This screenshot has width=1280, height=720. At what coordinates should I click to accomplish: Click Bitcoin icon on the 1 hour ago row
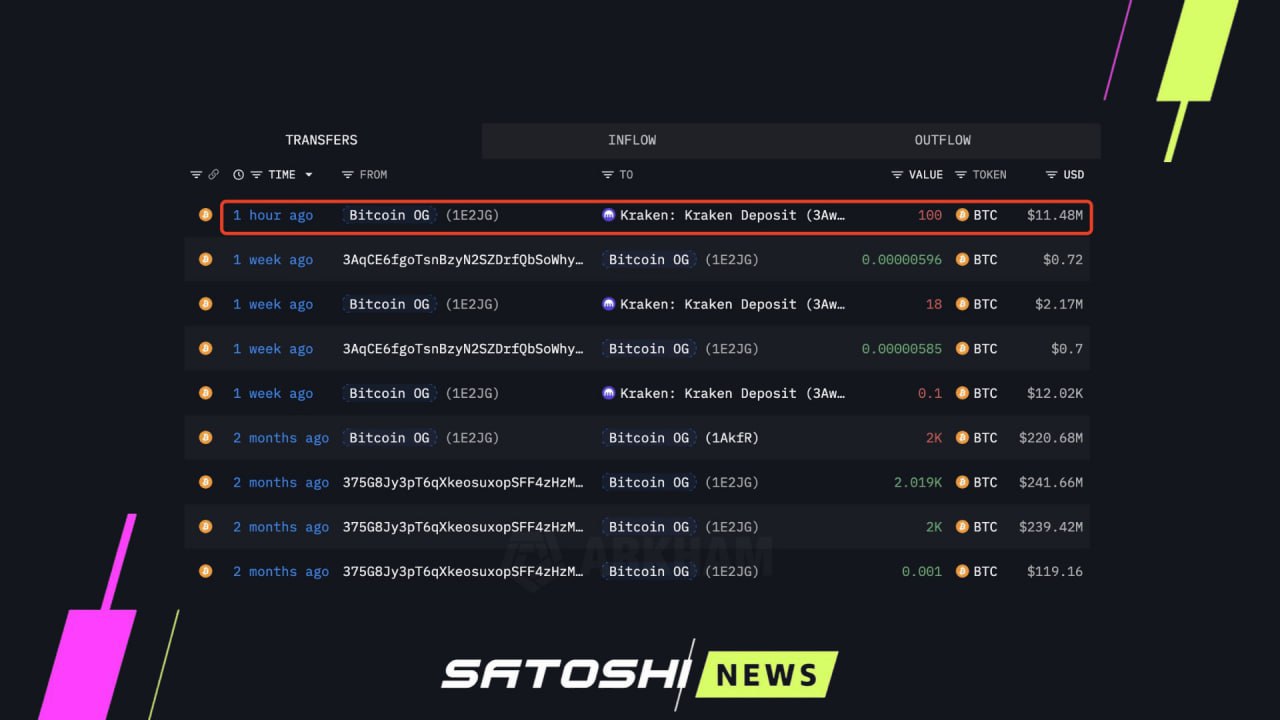tap(205, 215)
